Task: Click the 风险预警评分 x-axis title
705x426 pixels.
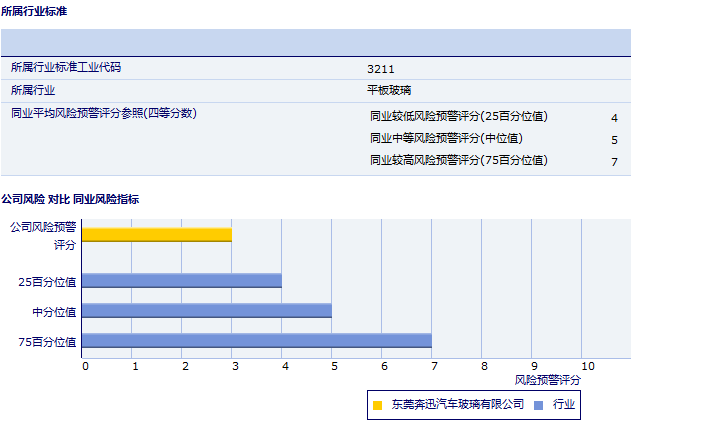Action: (x=547, y=380)
